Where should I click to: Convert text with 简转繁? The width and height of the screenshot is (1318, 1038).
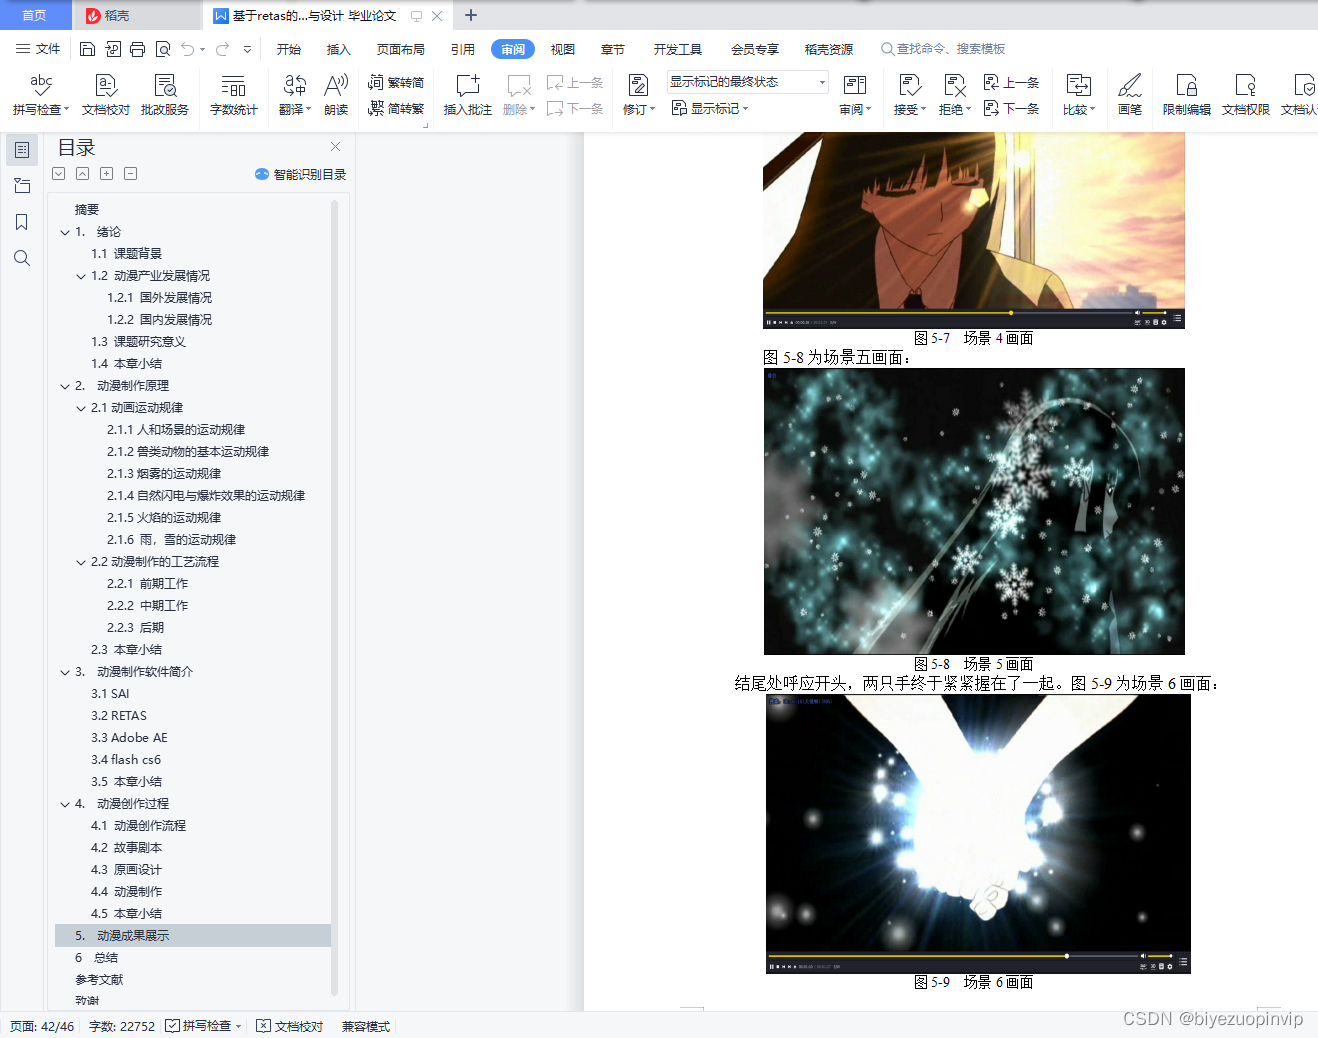397,108
